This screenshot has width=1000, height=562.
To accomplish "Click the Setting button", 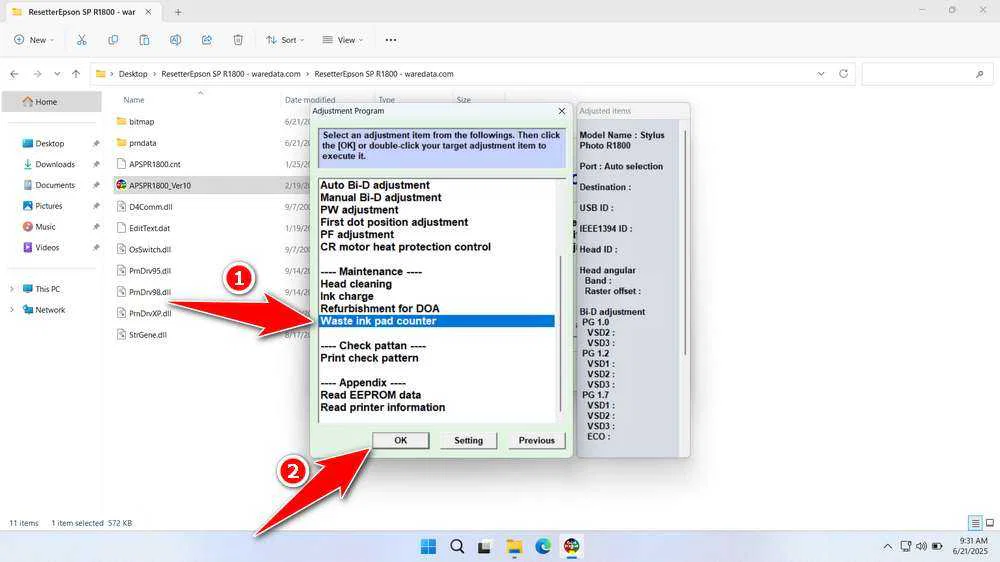I will tap(468, 440).
